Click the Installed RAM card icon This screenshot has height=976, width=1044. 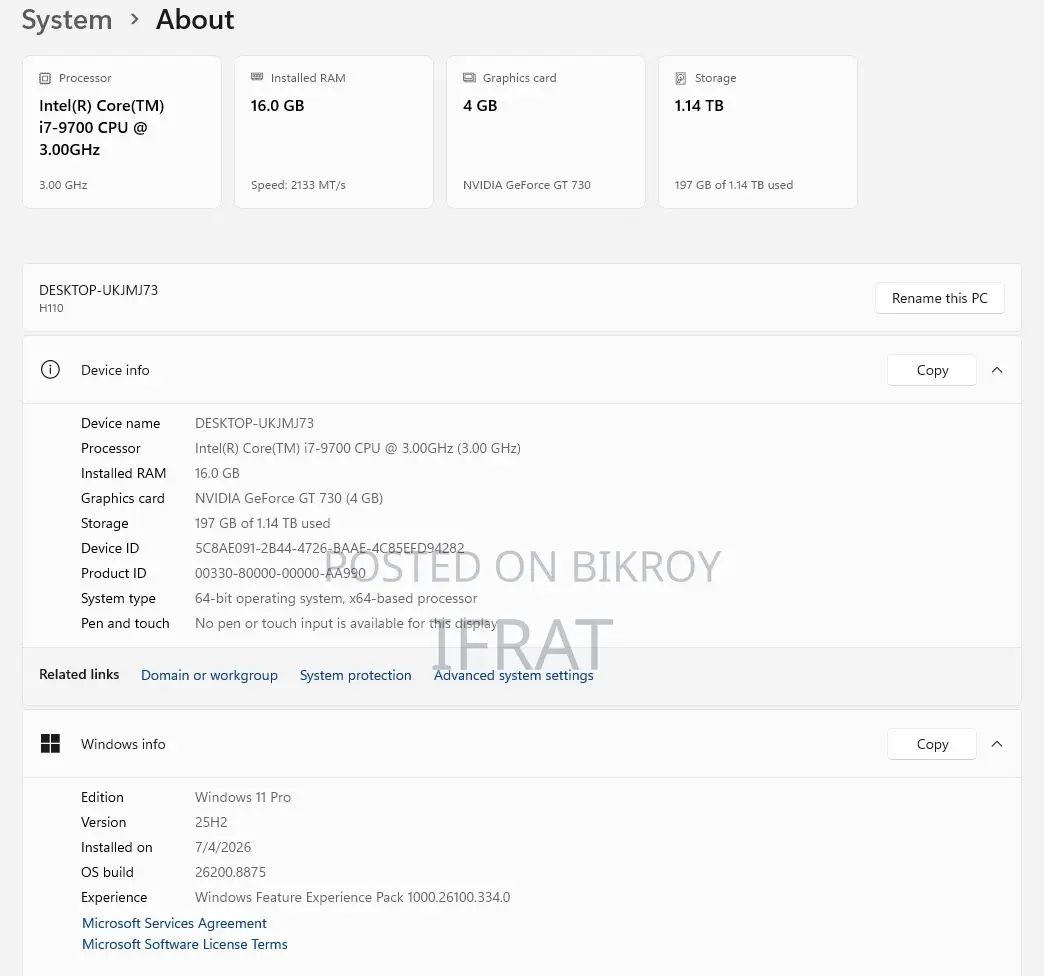pyautogui.click(x=257, y=77)
